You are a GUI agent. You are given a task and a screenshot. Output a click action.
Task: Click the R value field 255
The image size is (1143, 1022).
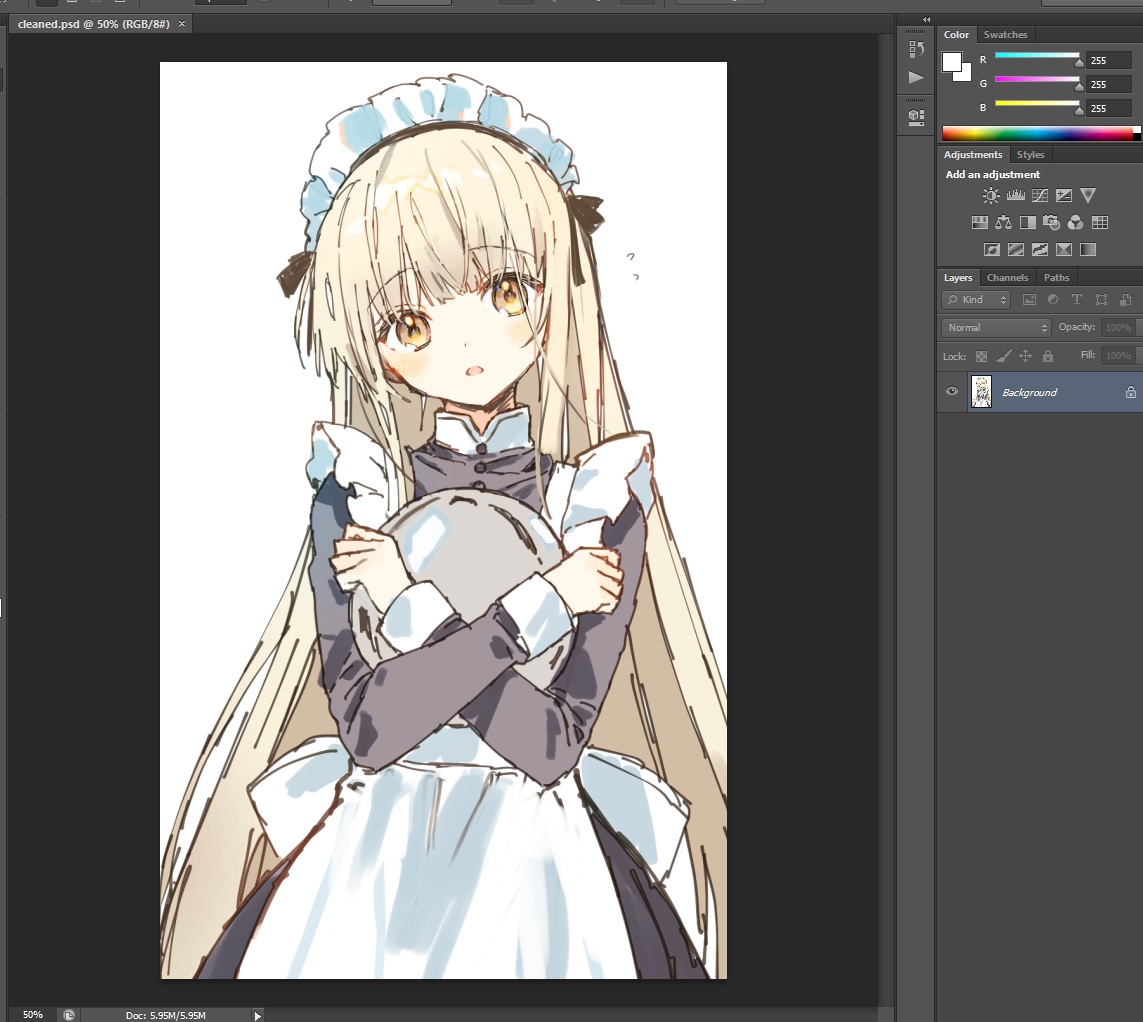pos(1109,61)
